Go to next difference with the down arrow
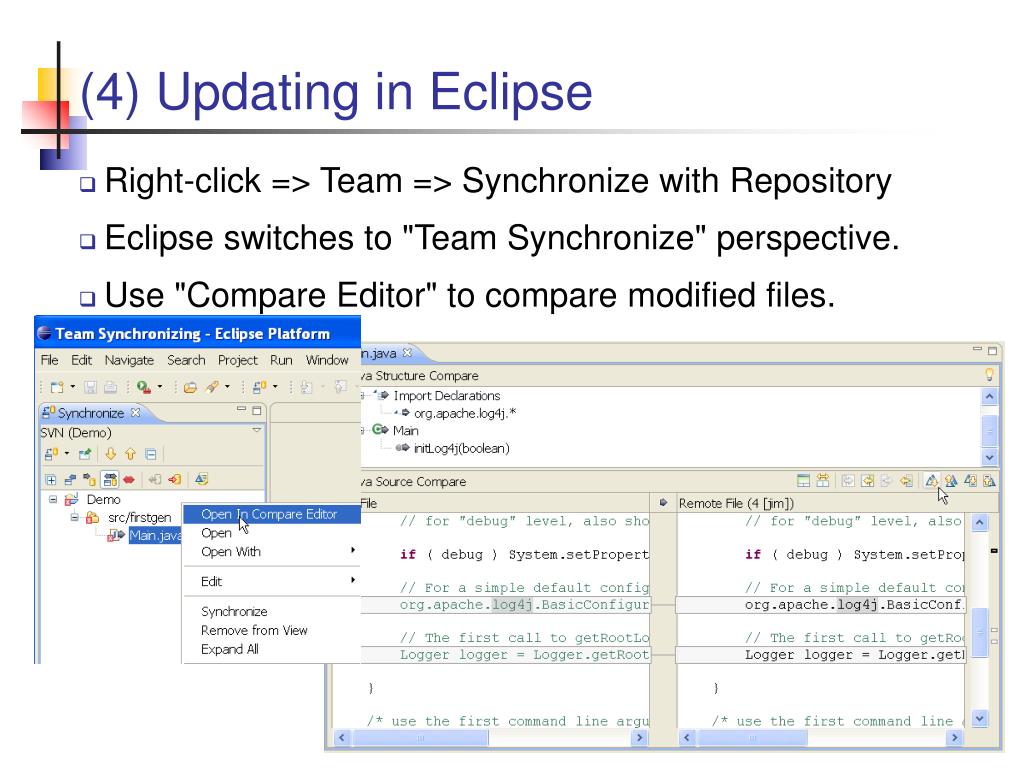Screen dimensions: 1024x768 [x=110, y=454]
